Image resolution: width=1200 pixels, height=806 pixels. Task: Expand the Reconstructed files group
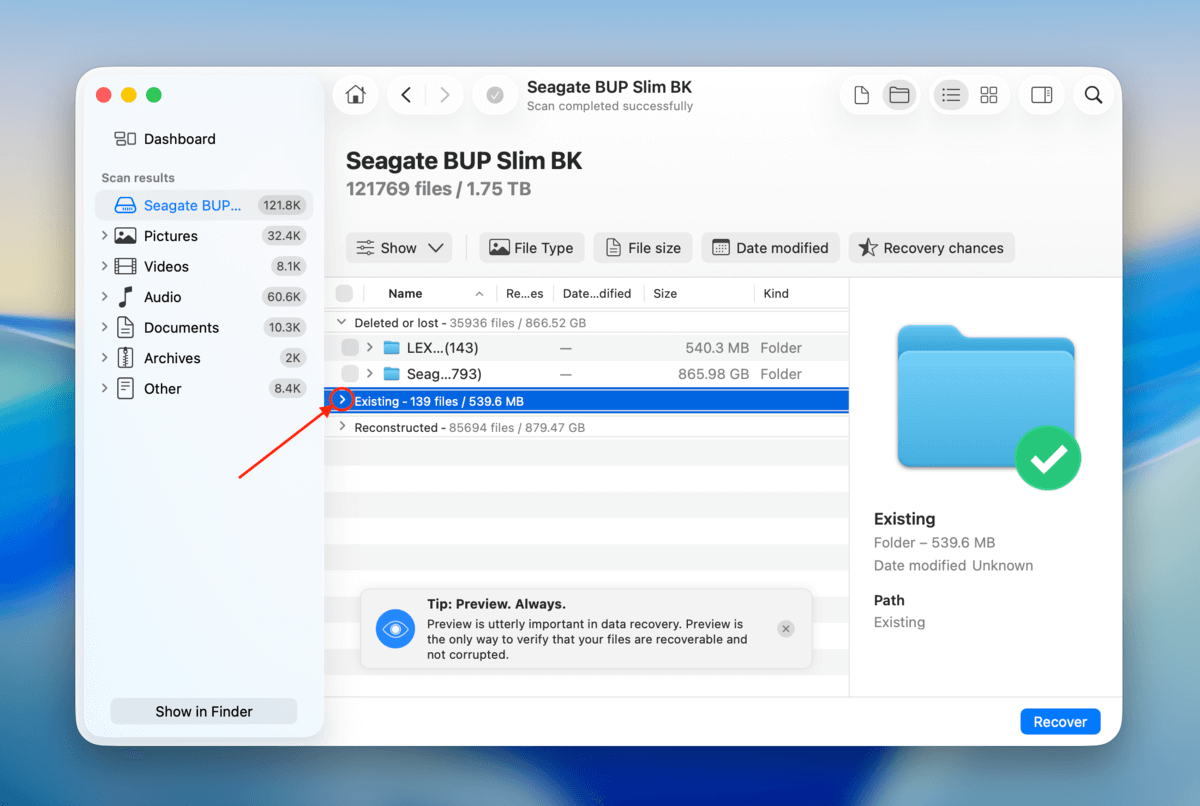[342, 427]
